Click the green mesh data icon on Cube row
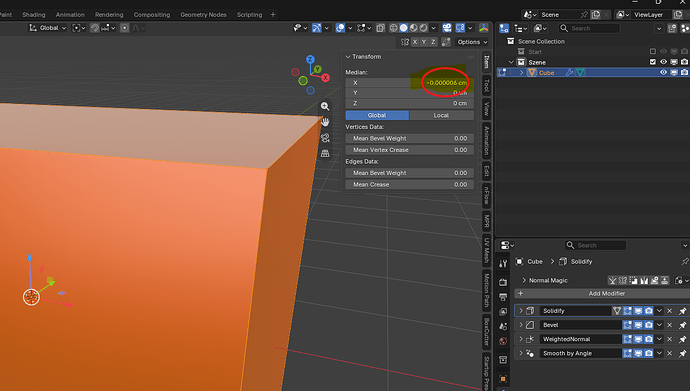The image size is (690, 391). click(580, 73)
